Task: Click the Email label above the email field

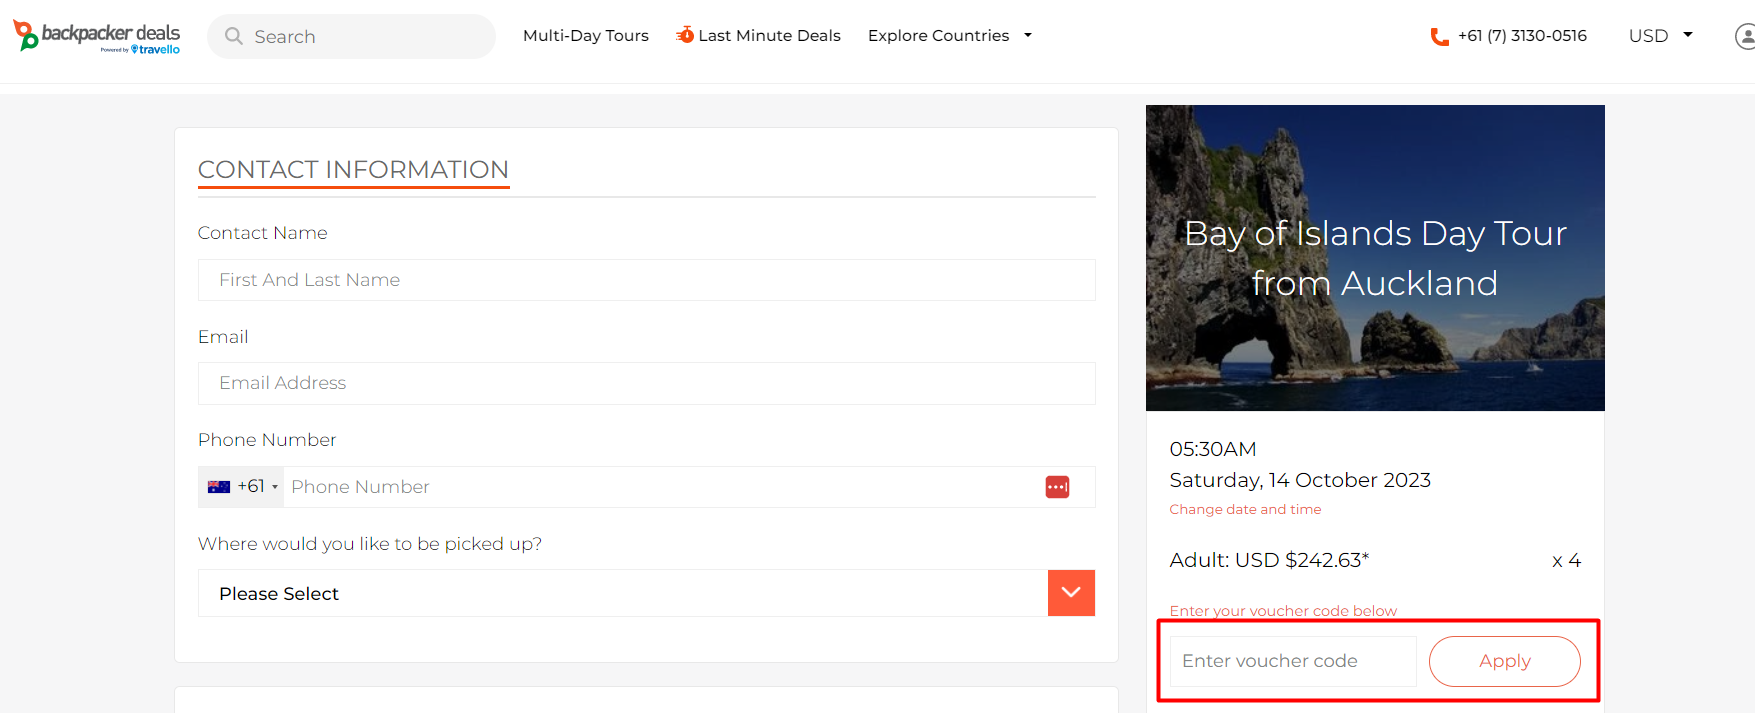Action: coord(223,337)
